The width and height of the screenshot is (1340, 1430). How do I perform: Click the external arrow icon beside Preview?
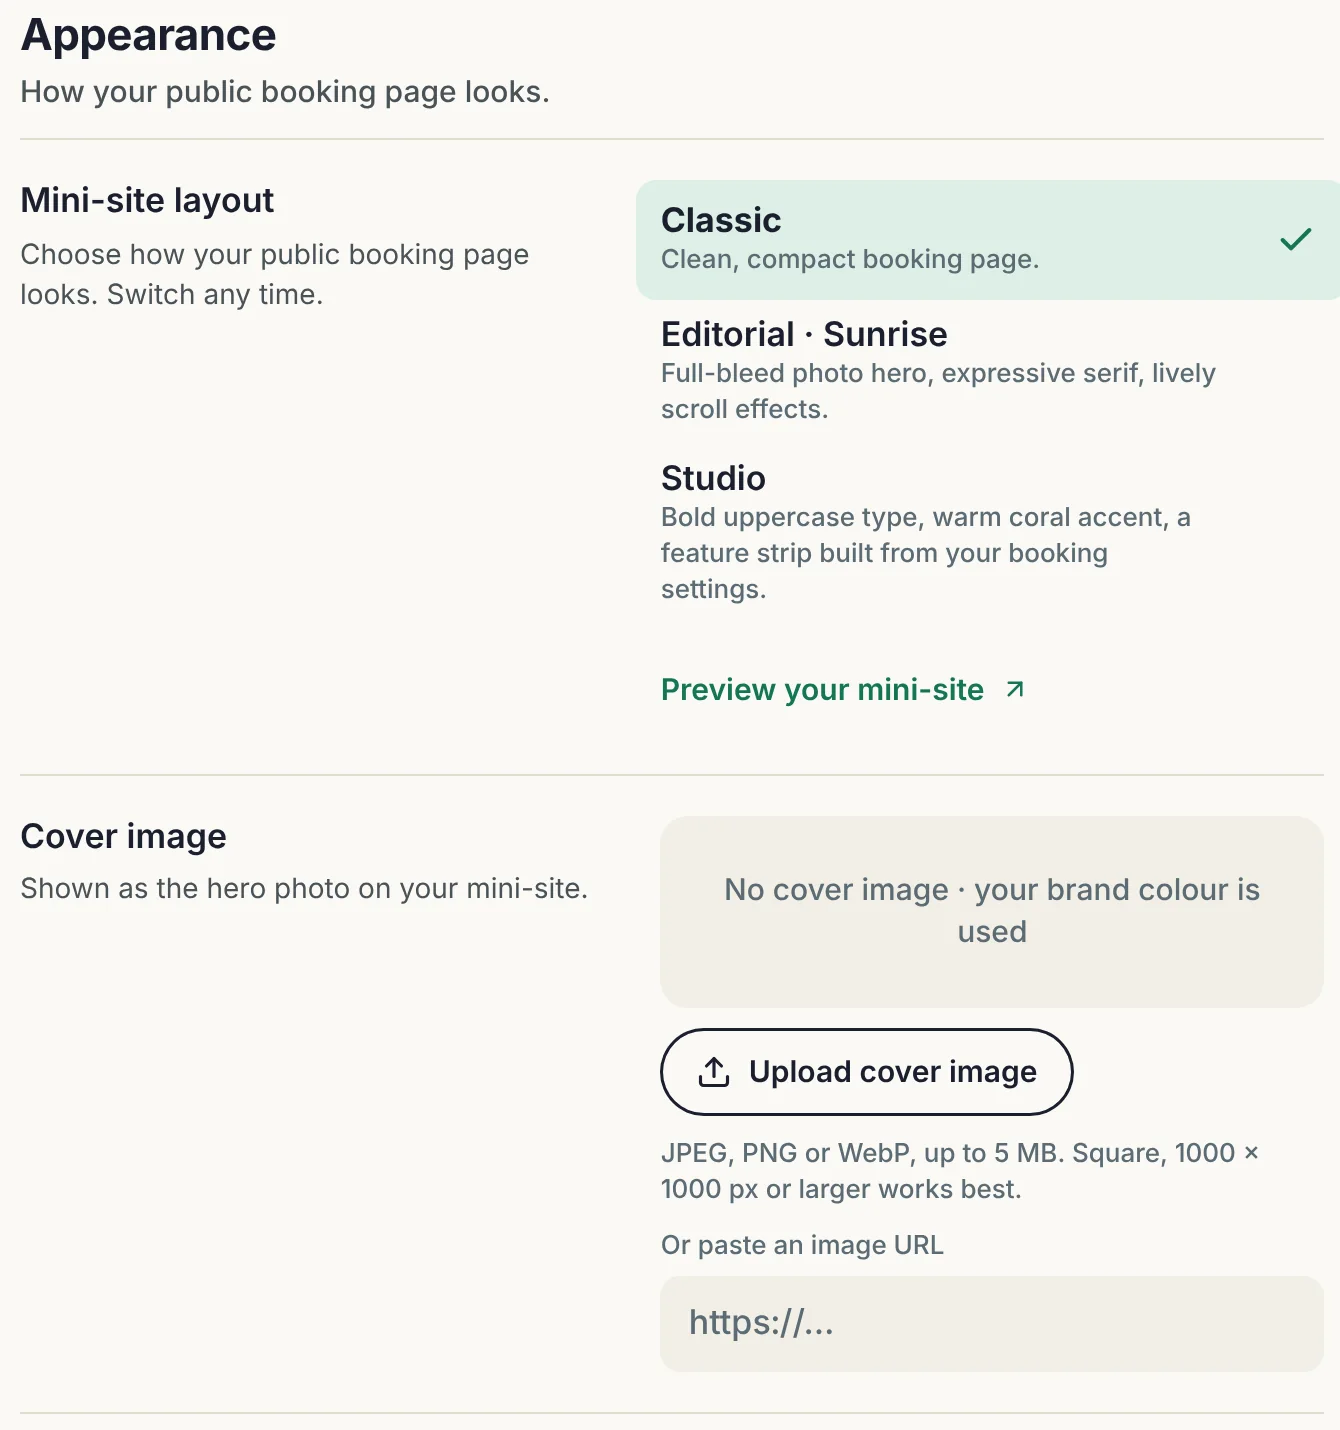pyautogui.click(x=1015, y=689)
